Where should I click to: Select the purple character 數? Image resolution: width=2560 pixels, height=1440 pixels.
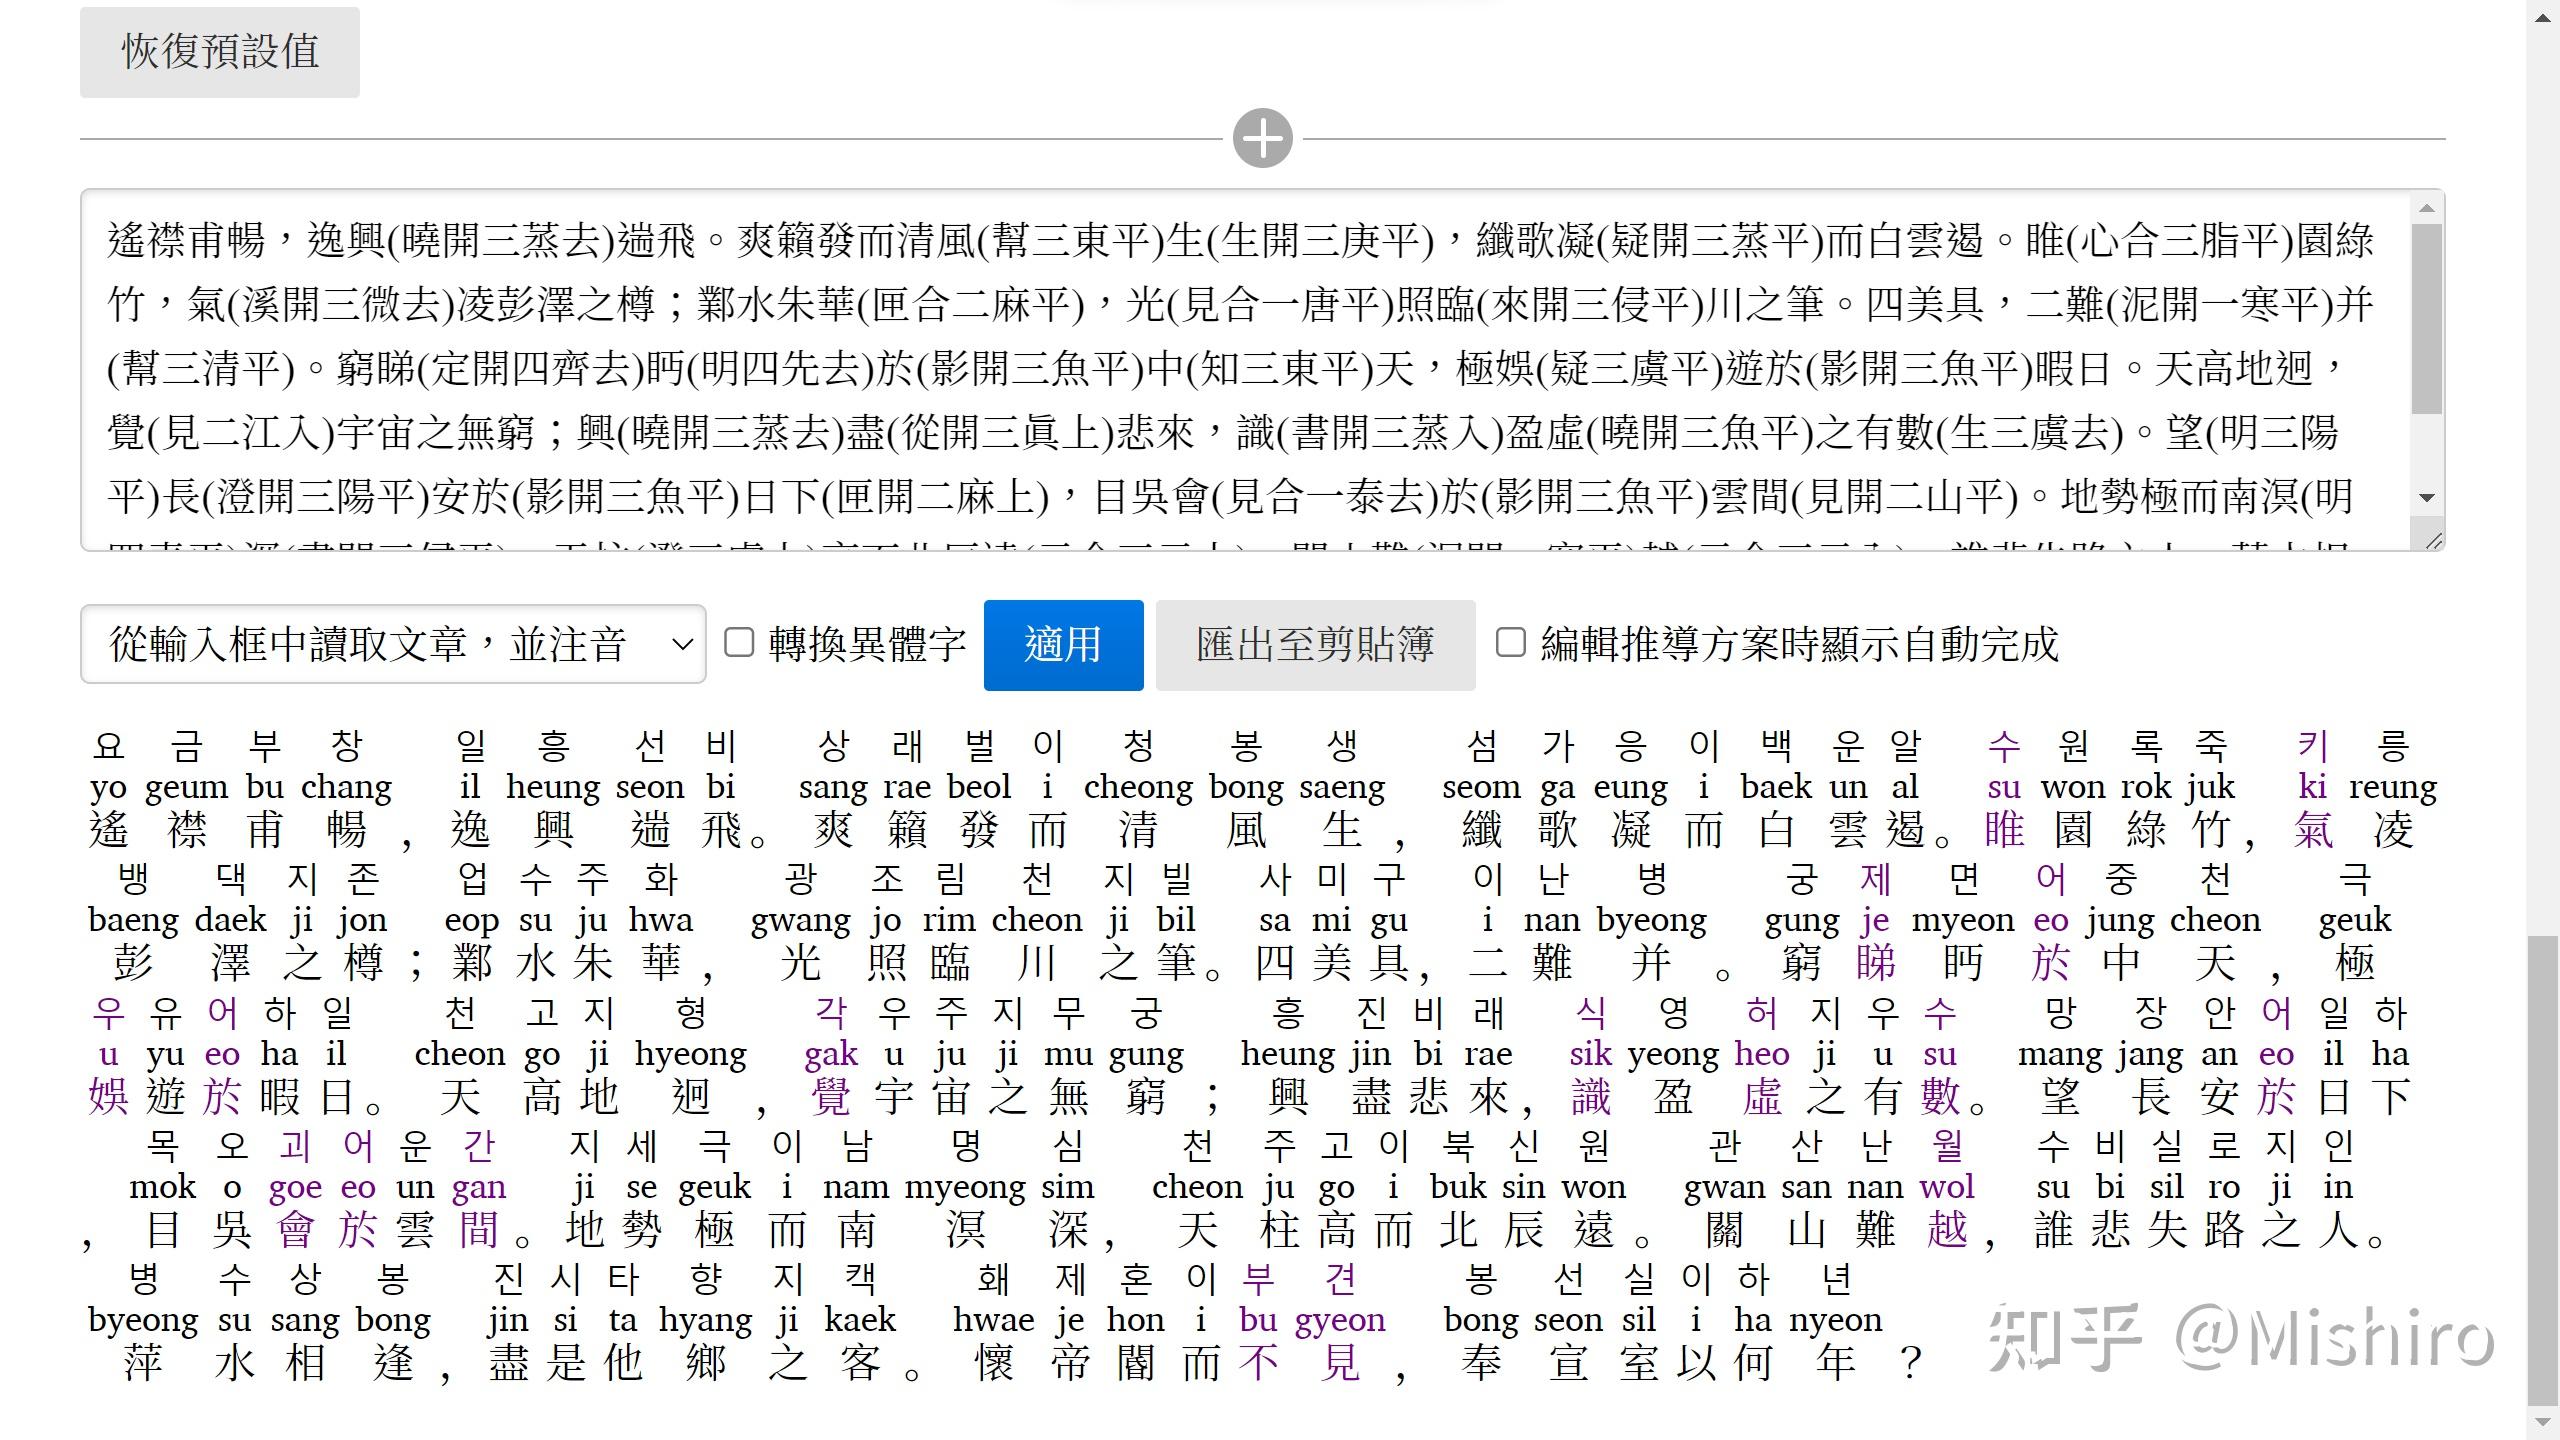[x=1940, y=1097]
